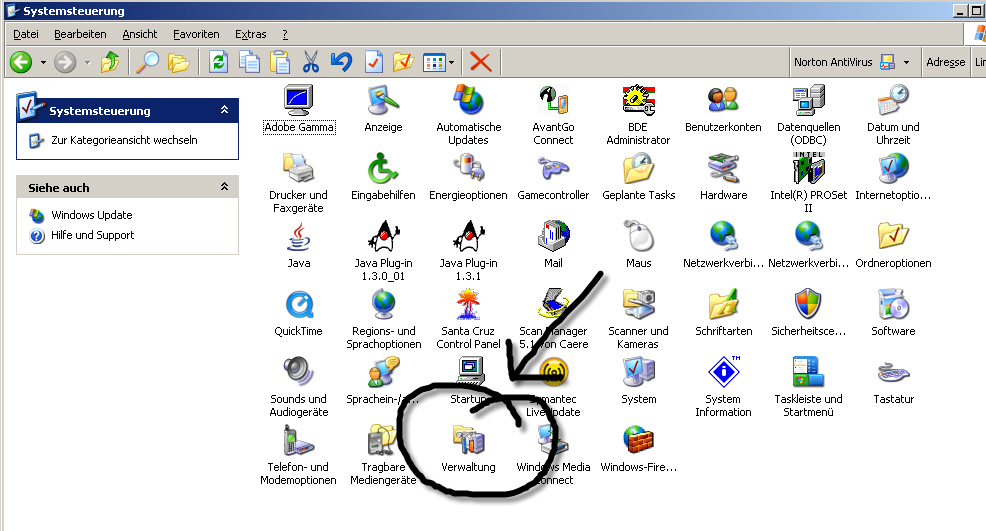Collapse the Siehe auch panel

[x=224, y=187]
